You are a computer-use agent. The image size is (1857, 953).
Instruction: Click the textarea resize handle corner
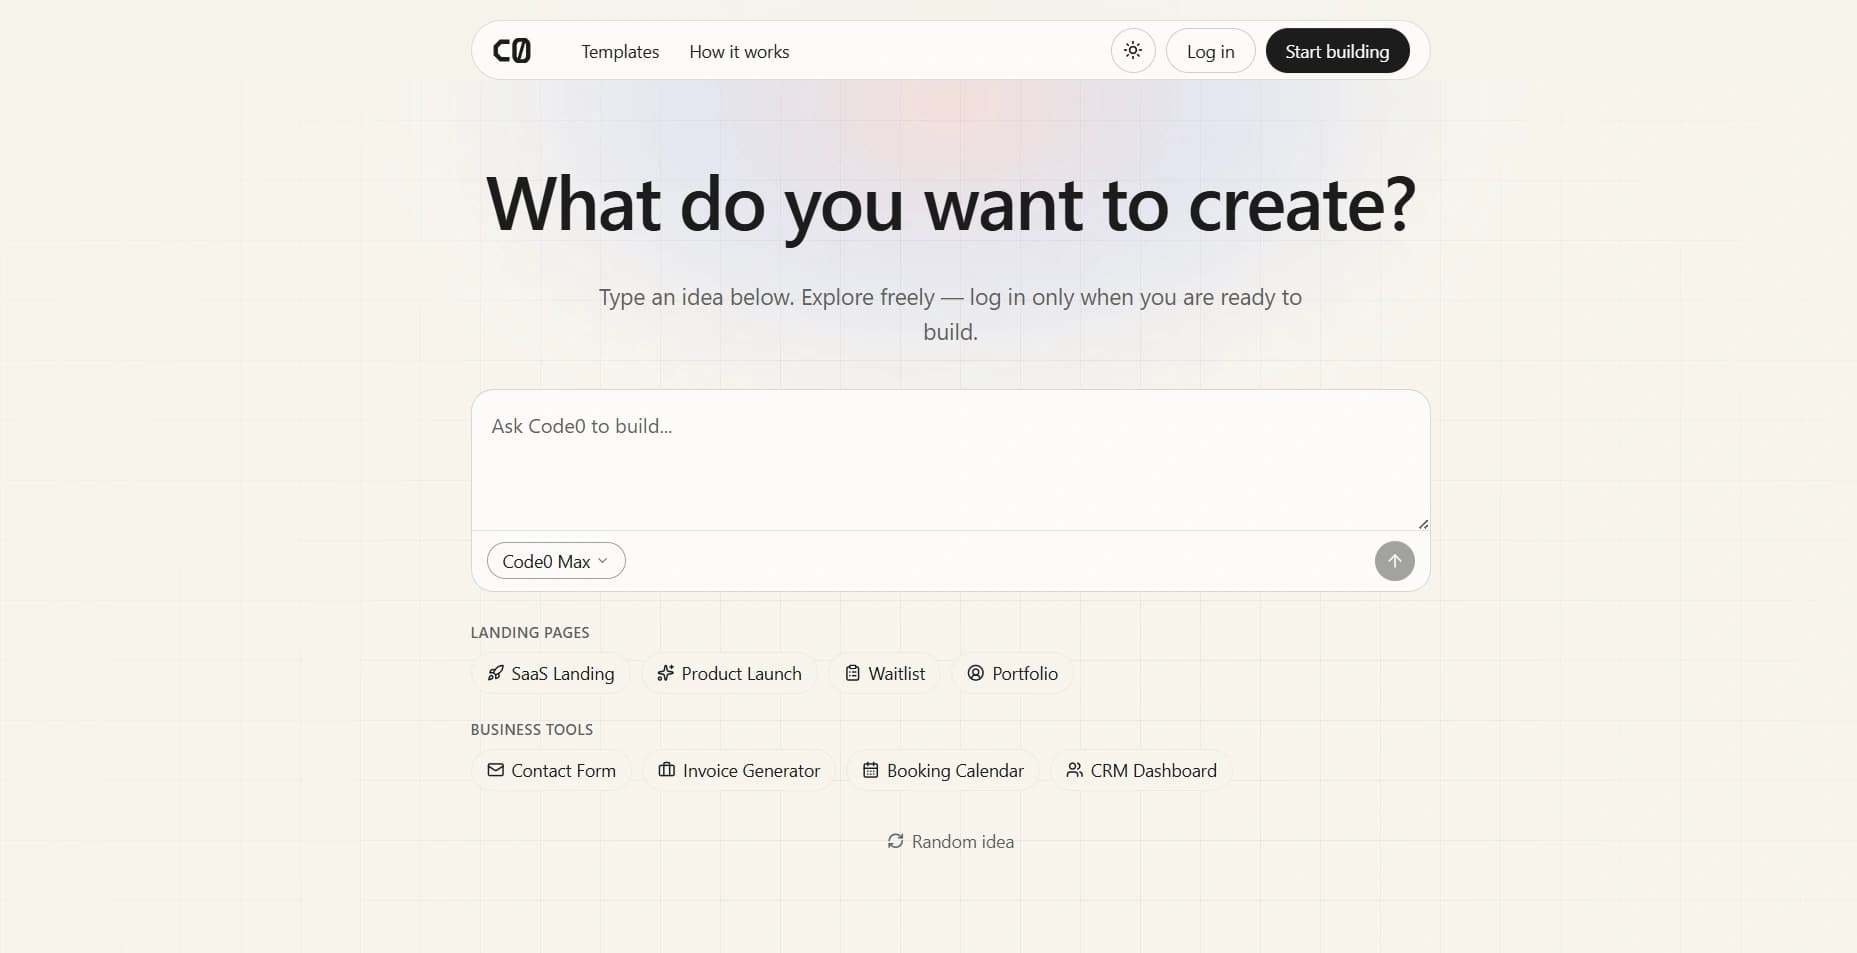(x=1423, y=523)
